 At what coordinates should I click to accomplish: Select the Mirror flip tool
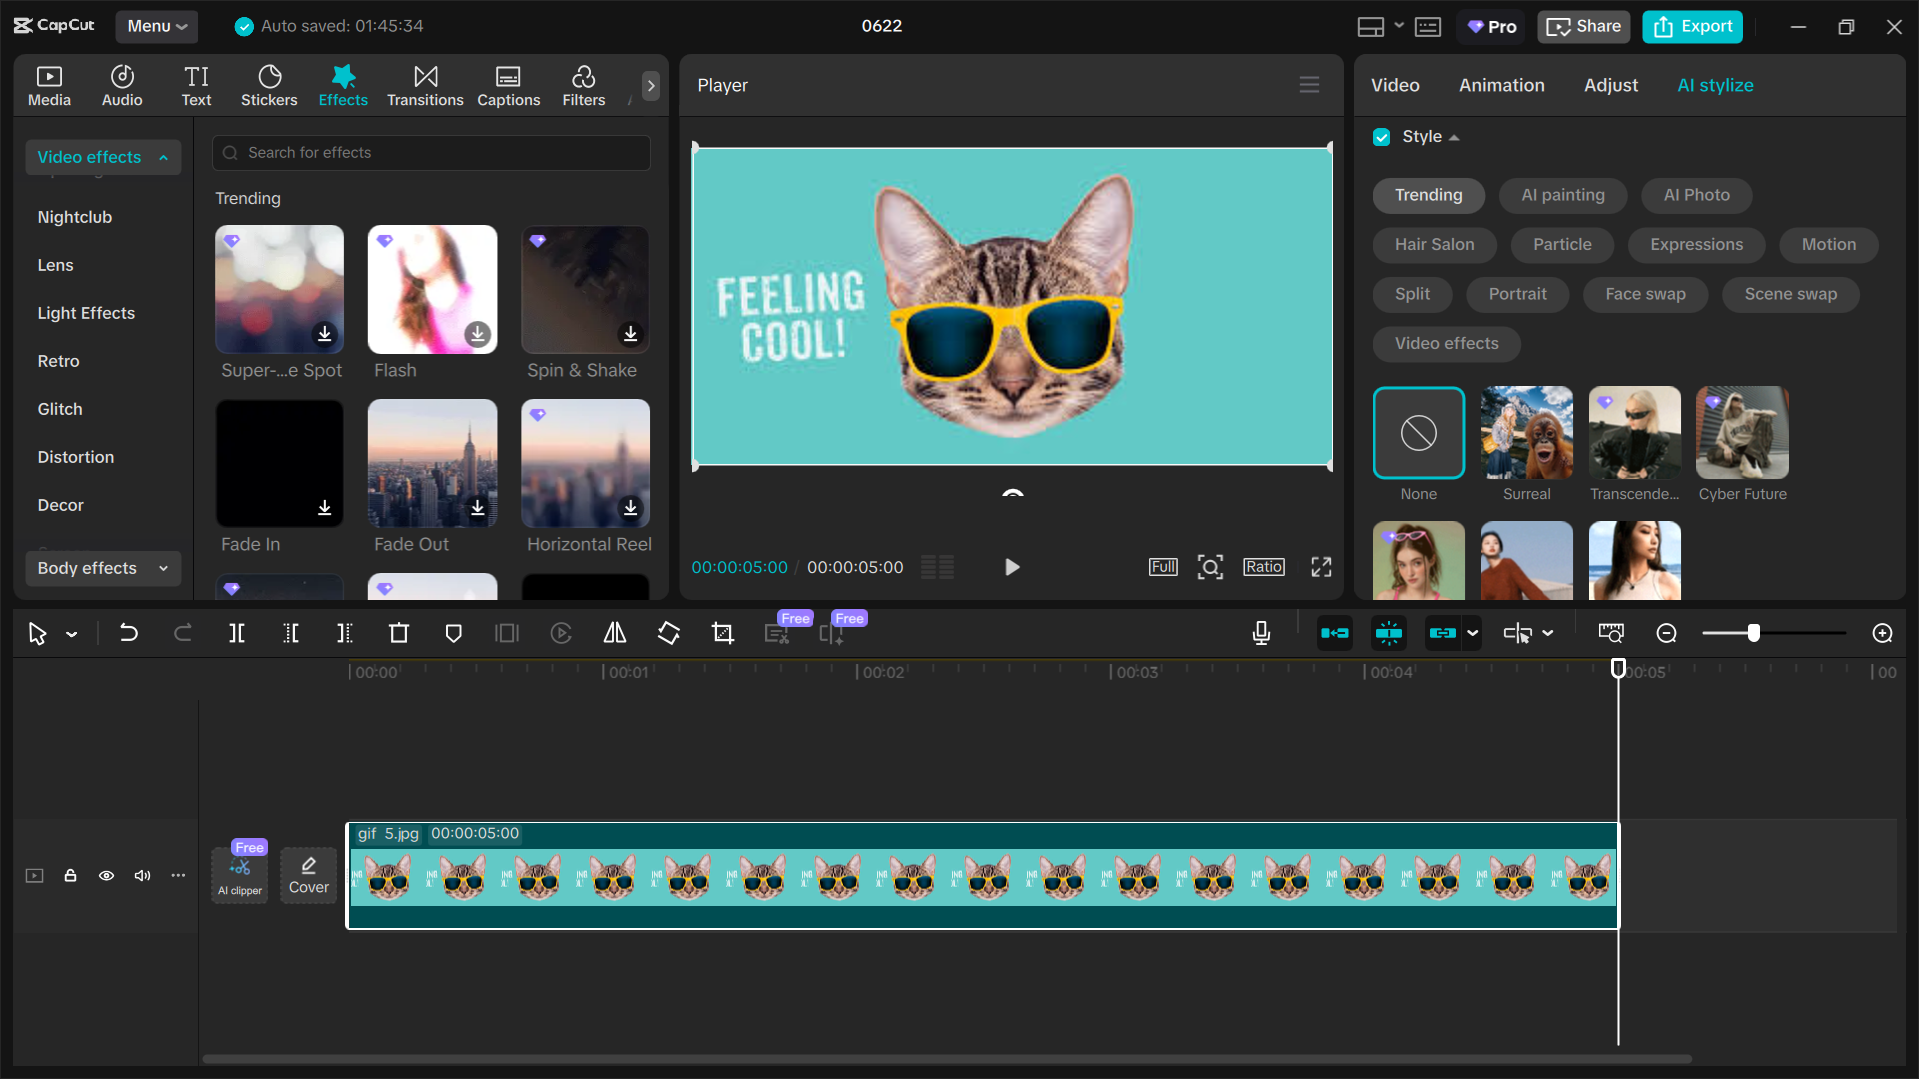tap(615, 633)
